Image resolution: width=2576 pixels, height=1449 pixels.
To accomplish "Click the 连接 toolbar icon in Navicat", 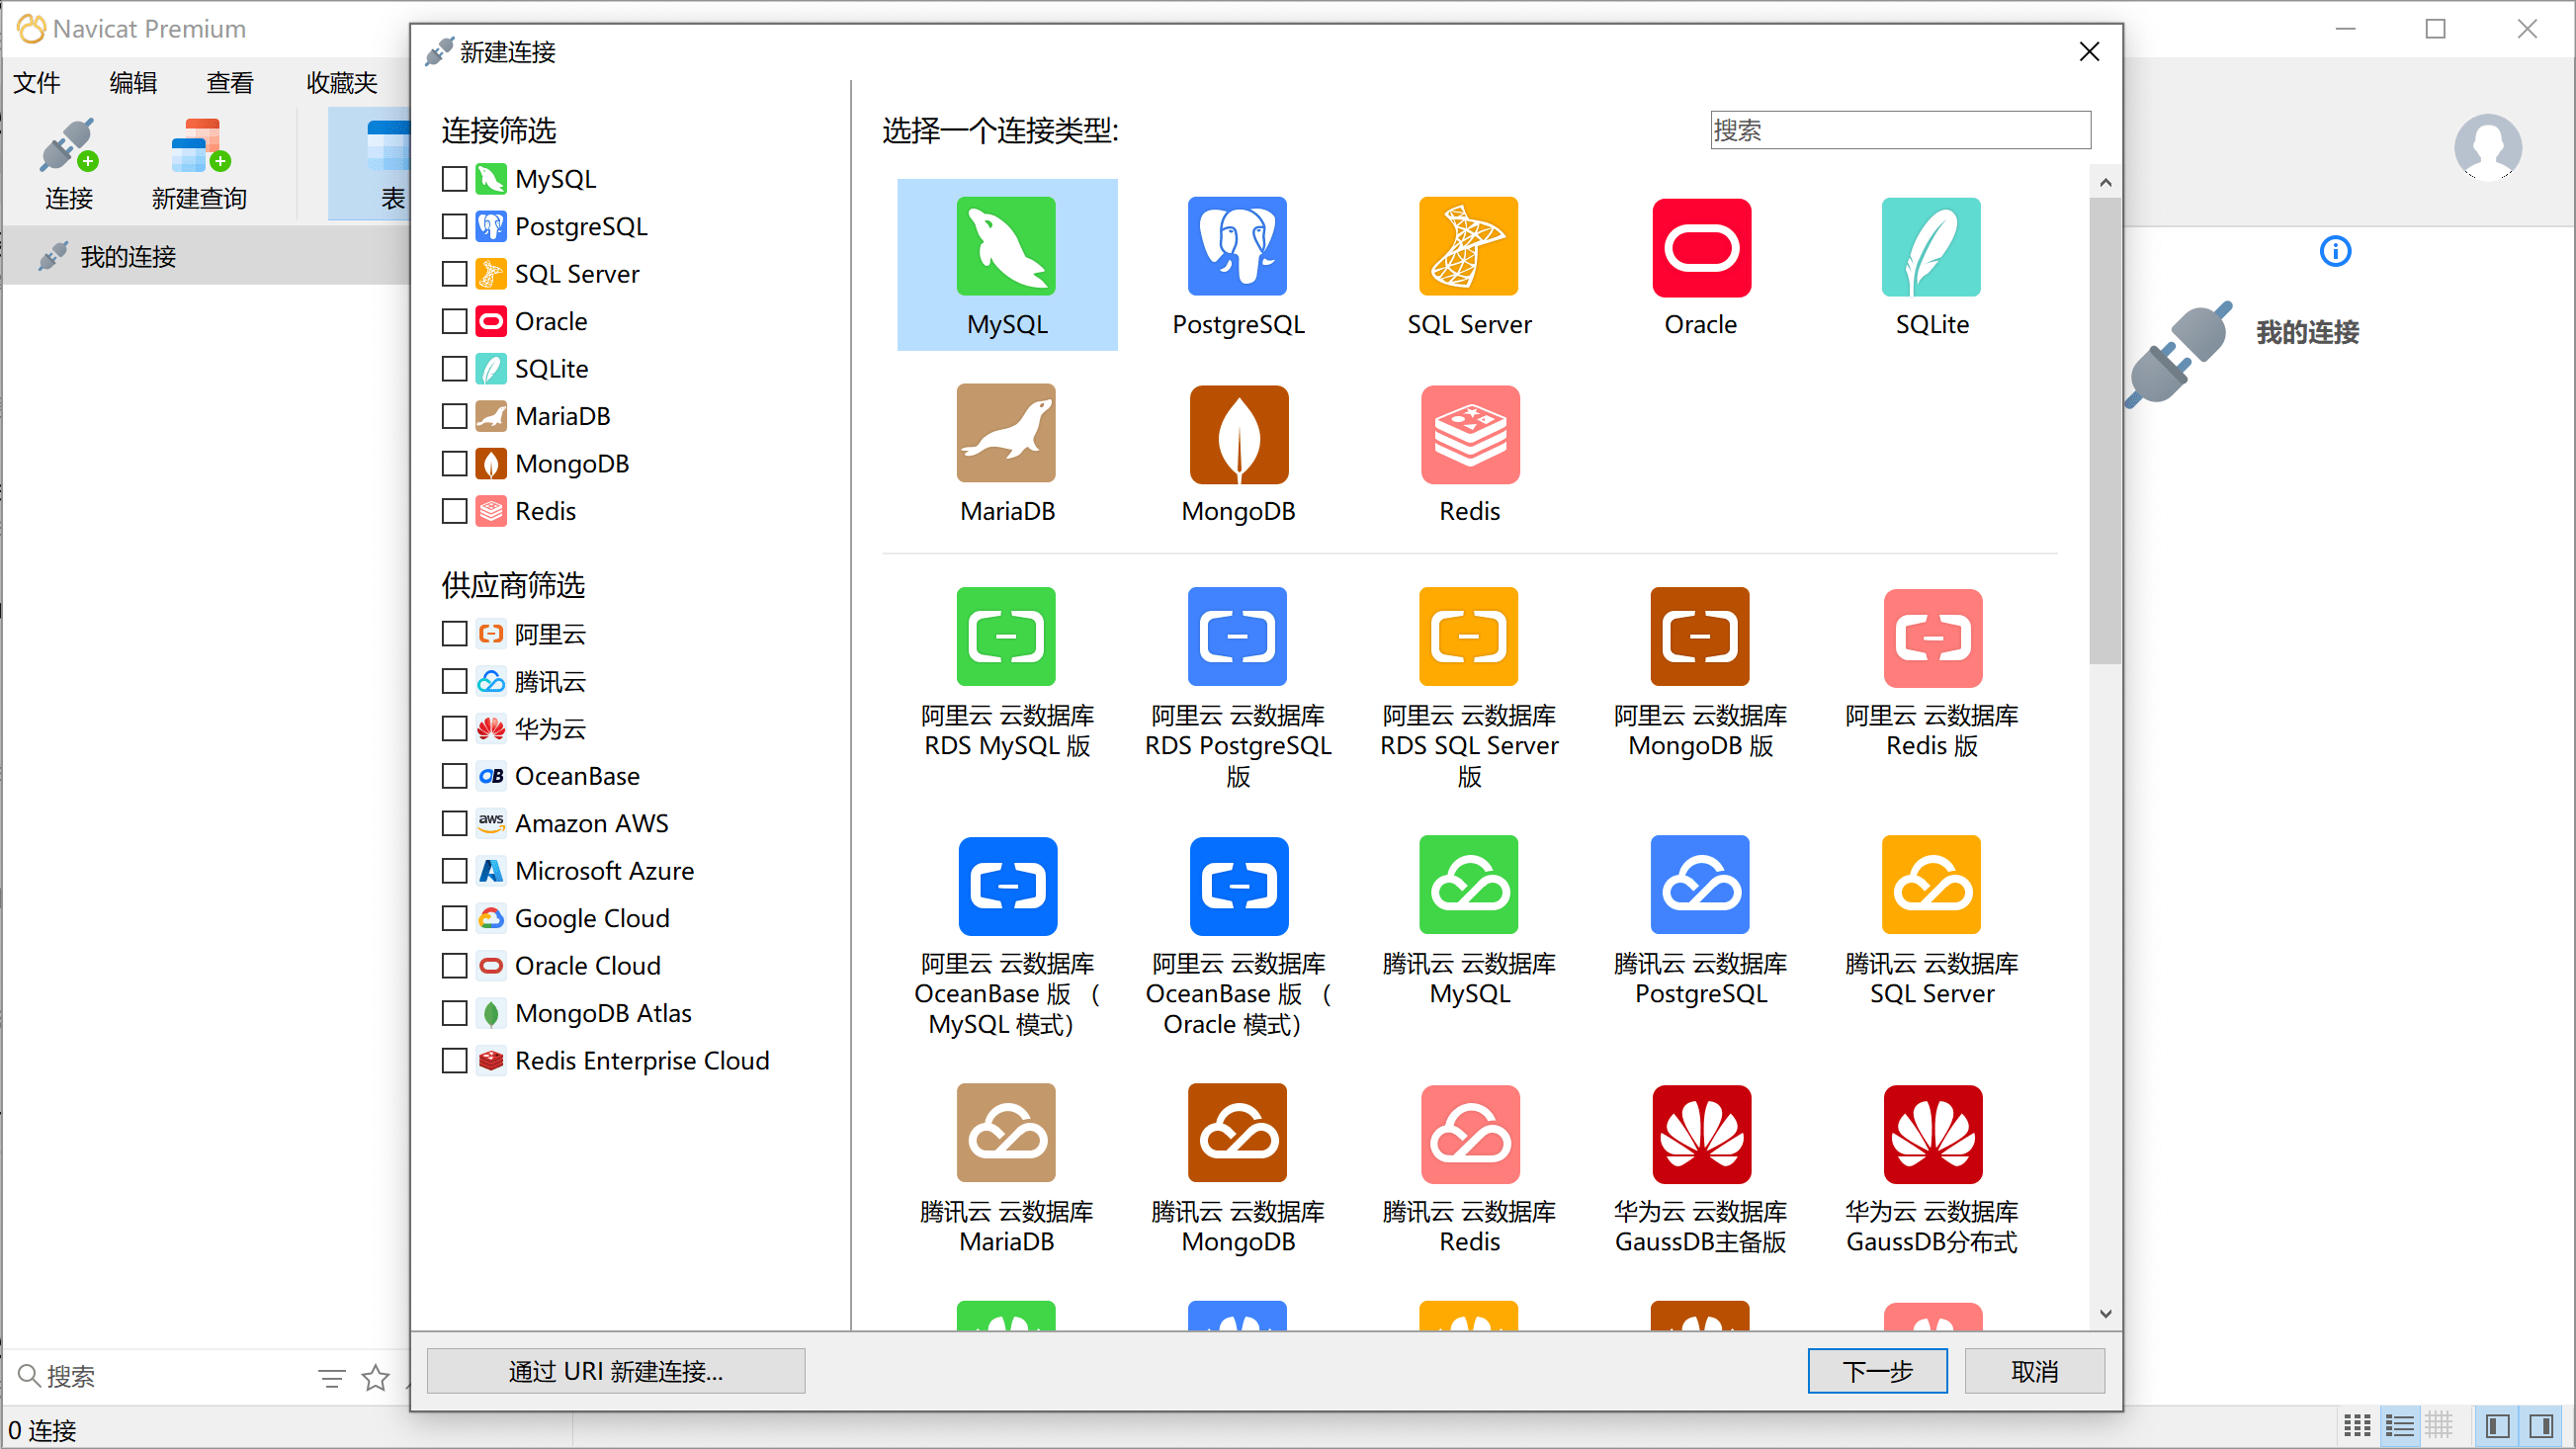I will 68,163.
